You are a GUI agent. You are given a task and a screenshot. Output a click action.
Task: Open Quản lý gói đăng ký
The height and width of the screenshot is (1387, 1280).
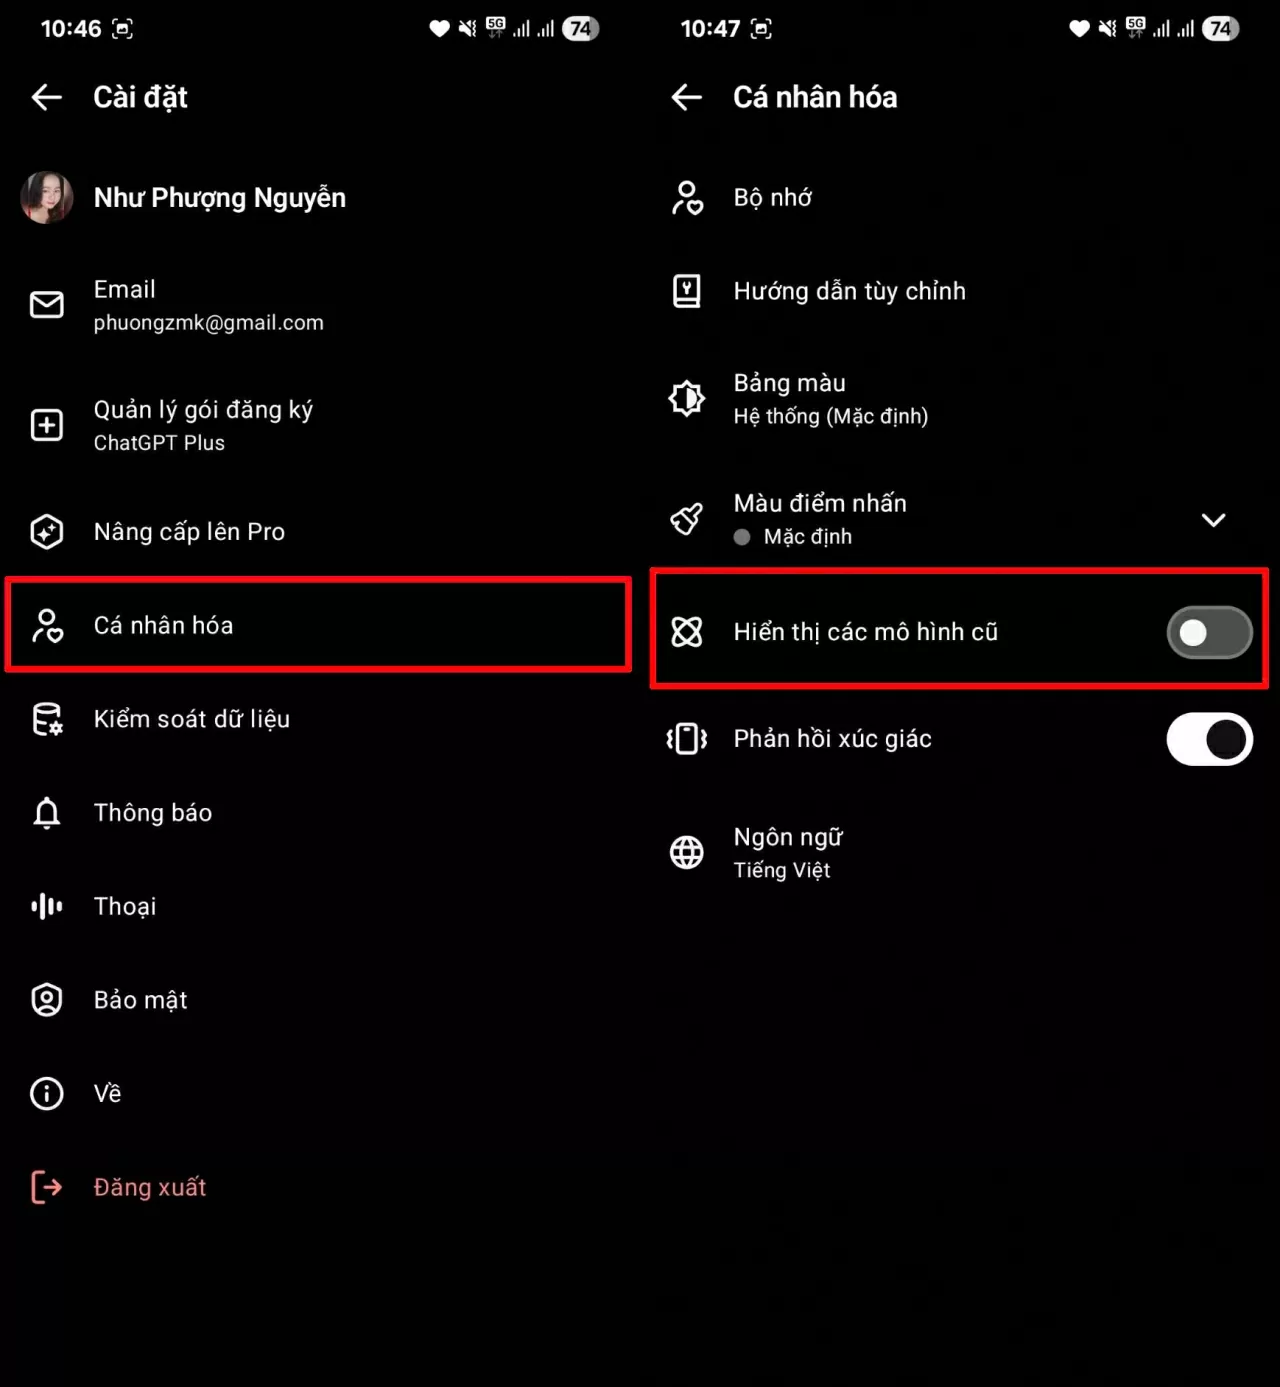click(203, 425)
